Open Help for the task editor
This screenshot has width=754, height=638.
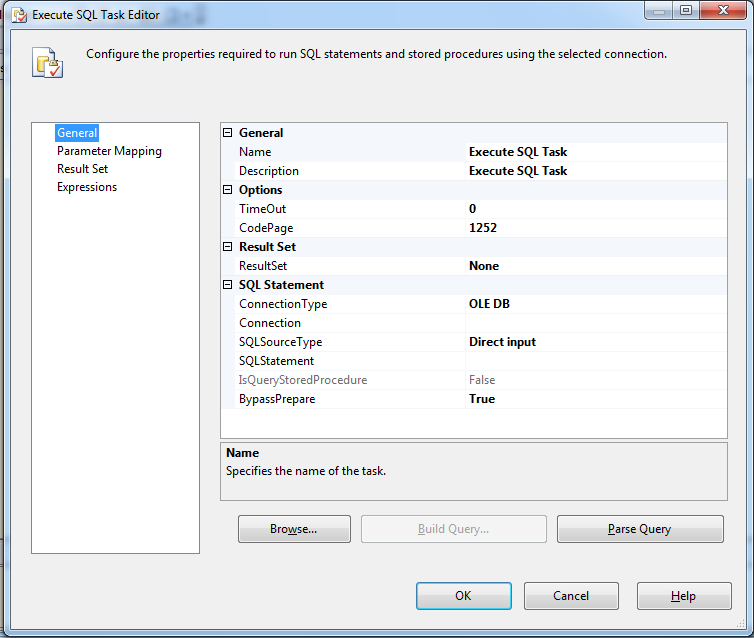pyautogui.click(x=684, y=596)
